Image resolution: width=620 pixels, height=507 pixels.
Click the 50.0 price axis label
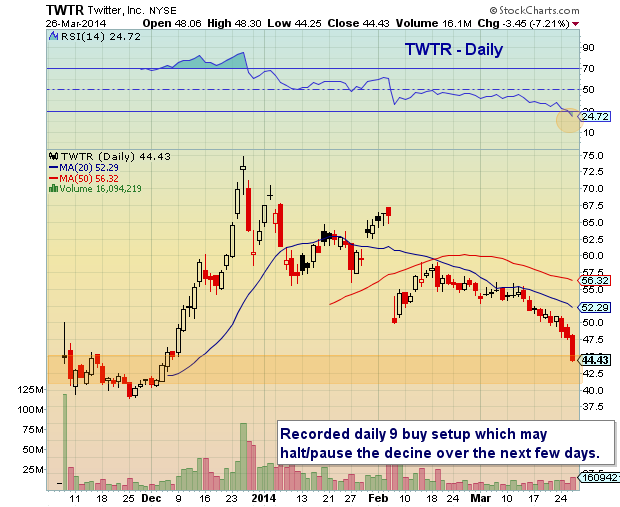[593, 322]
